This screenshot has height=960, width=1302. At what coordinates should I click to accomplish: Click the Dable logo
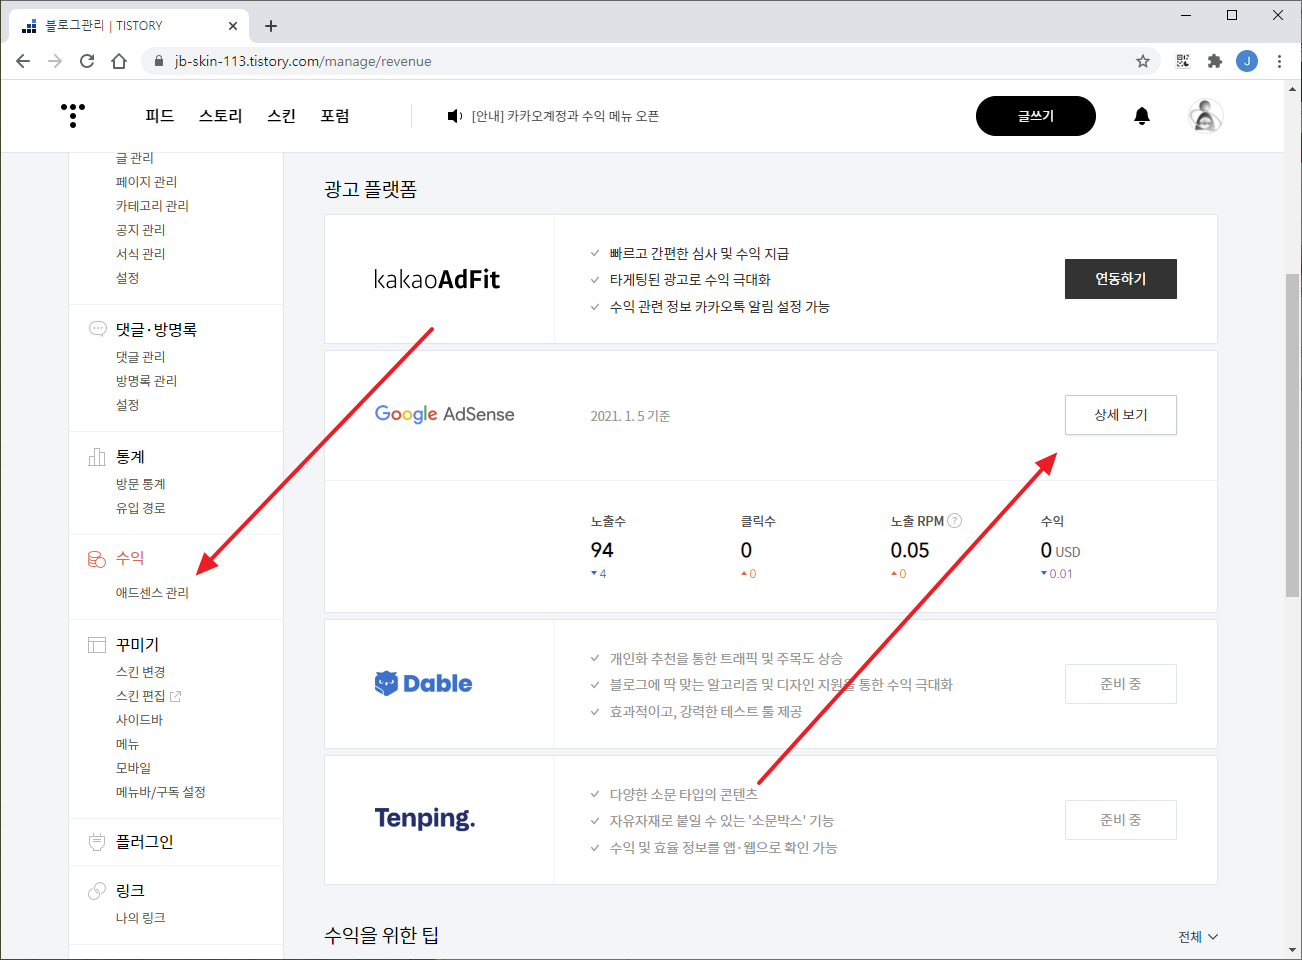click(423, 684)
